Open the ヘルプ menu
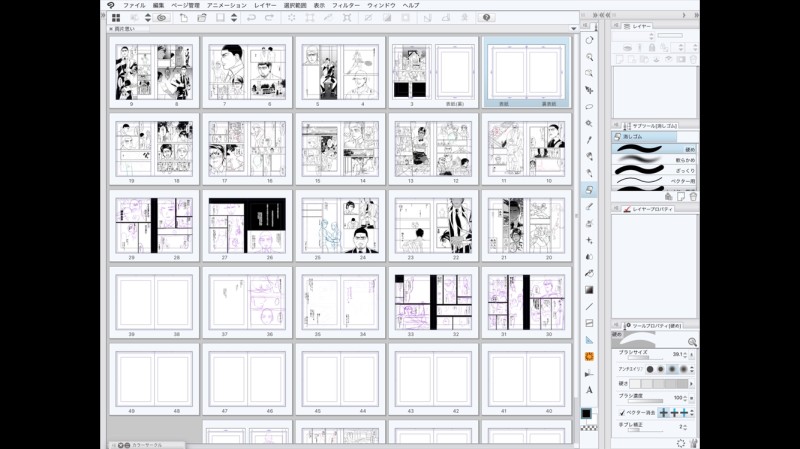800x449 pixels. point(411,5)
